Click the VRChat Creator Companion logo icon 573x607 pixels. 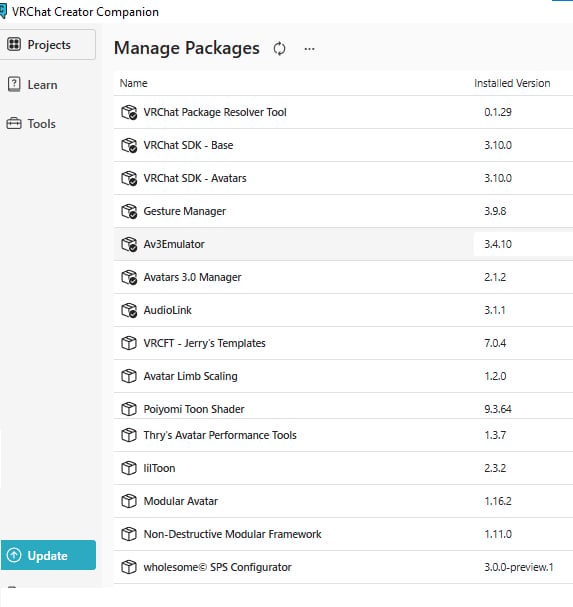tap(3, 11)
